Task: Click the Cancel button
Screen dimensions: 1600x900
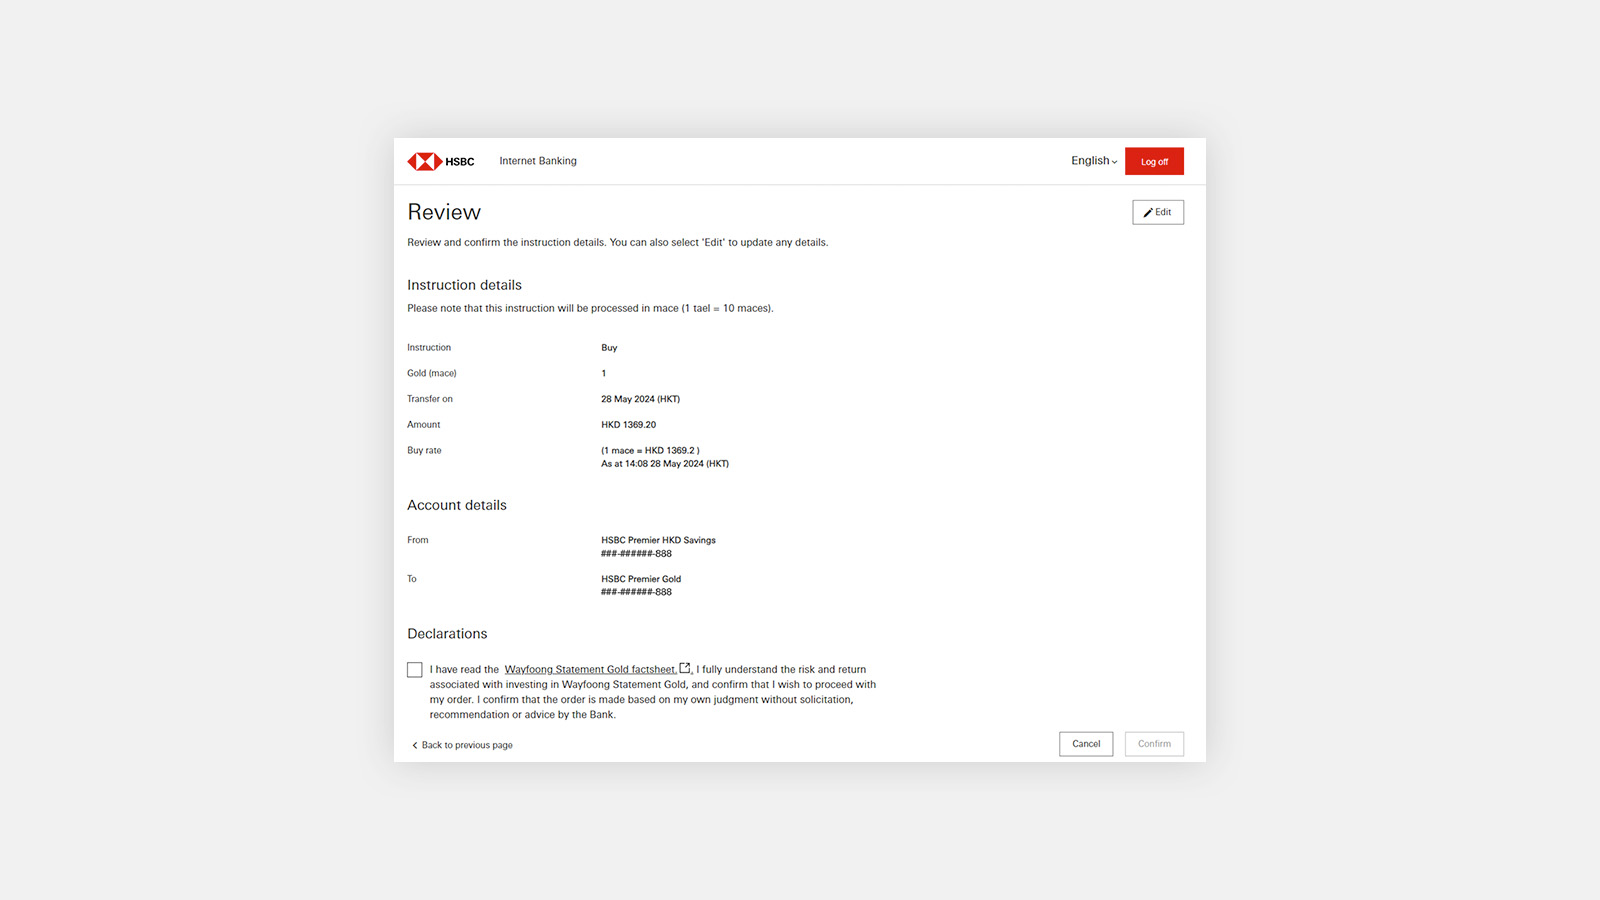Action: tap(1086, 744)
